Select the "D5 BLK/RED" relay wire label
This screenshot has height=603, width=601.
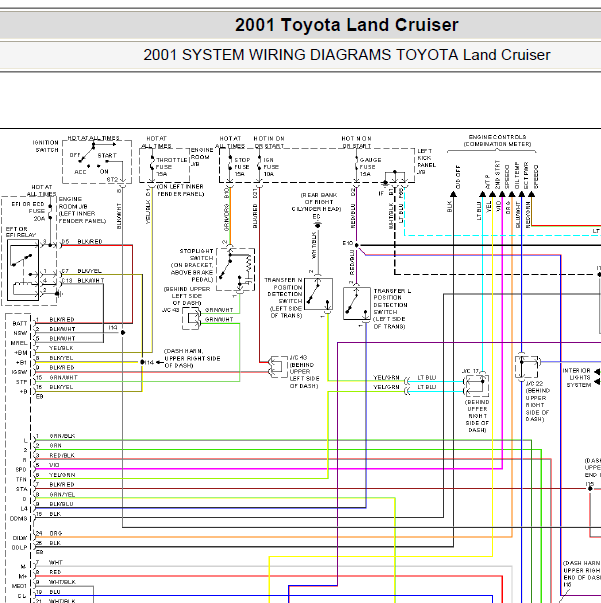82,242
